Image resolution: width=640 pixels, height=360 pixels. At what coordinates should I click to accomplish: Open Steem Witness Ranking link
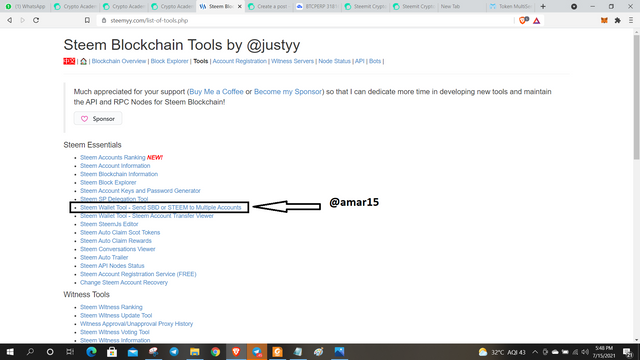111,307
